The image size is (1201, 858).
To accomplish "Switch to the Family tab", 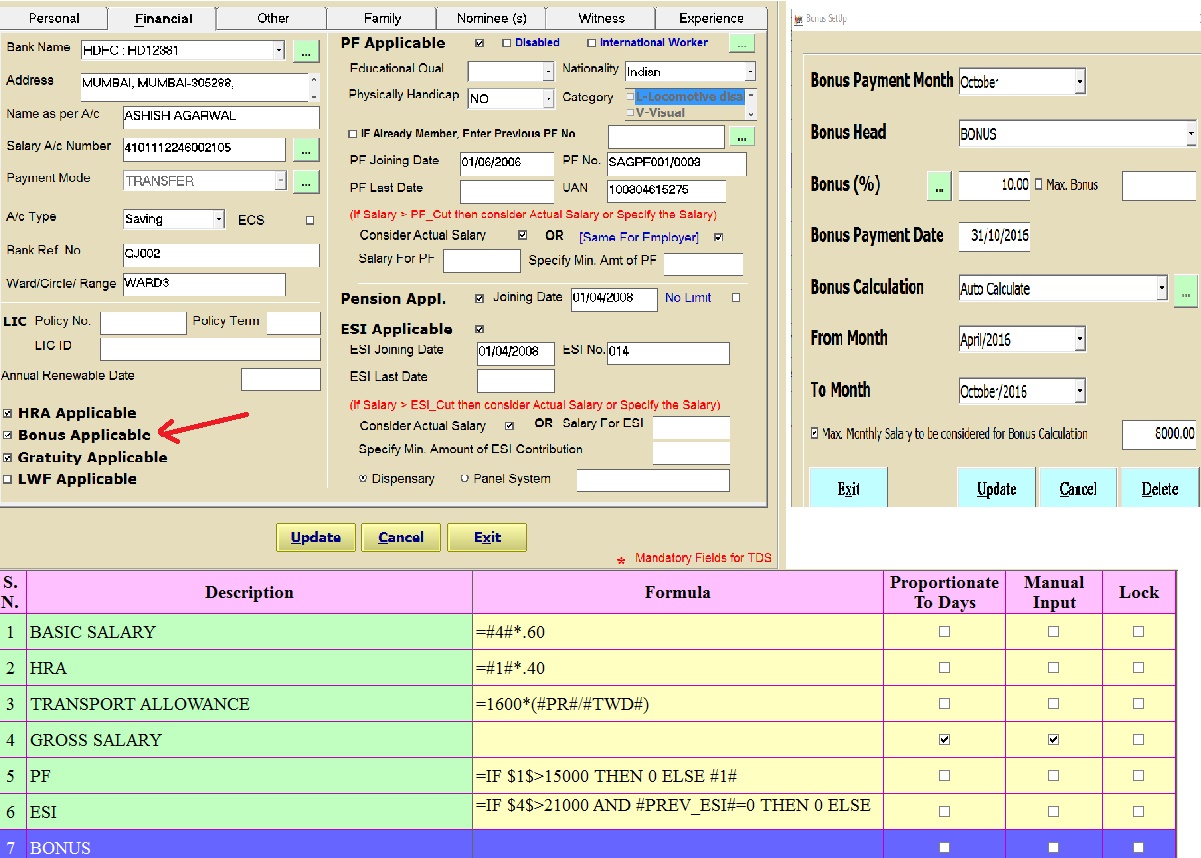I will coord(382,18).
